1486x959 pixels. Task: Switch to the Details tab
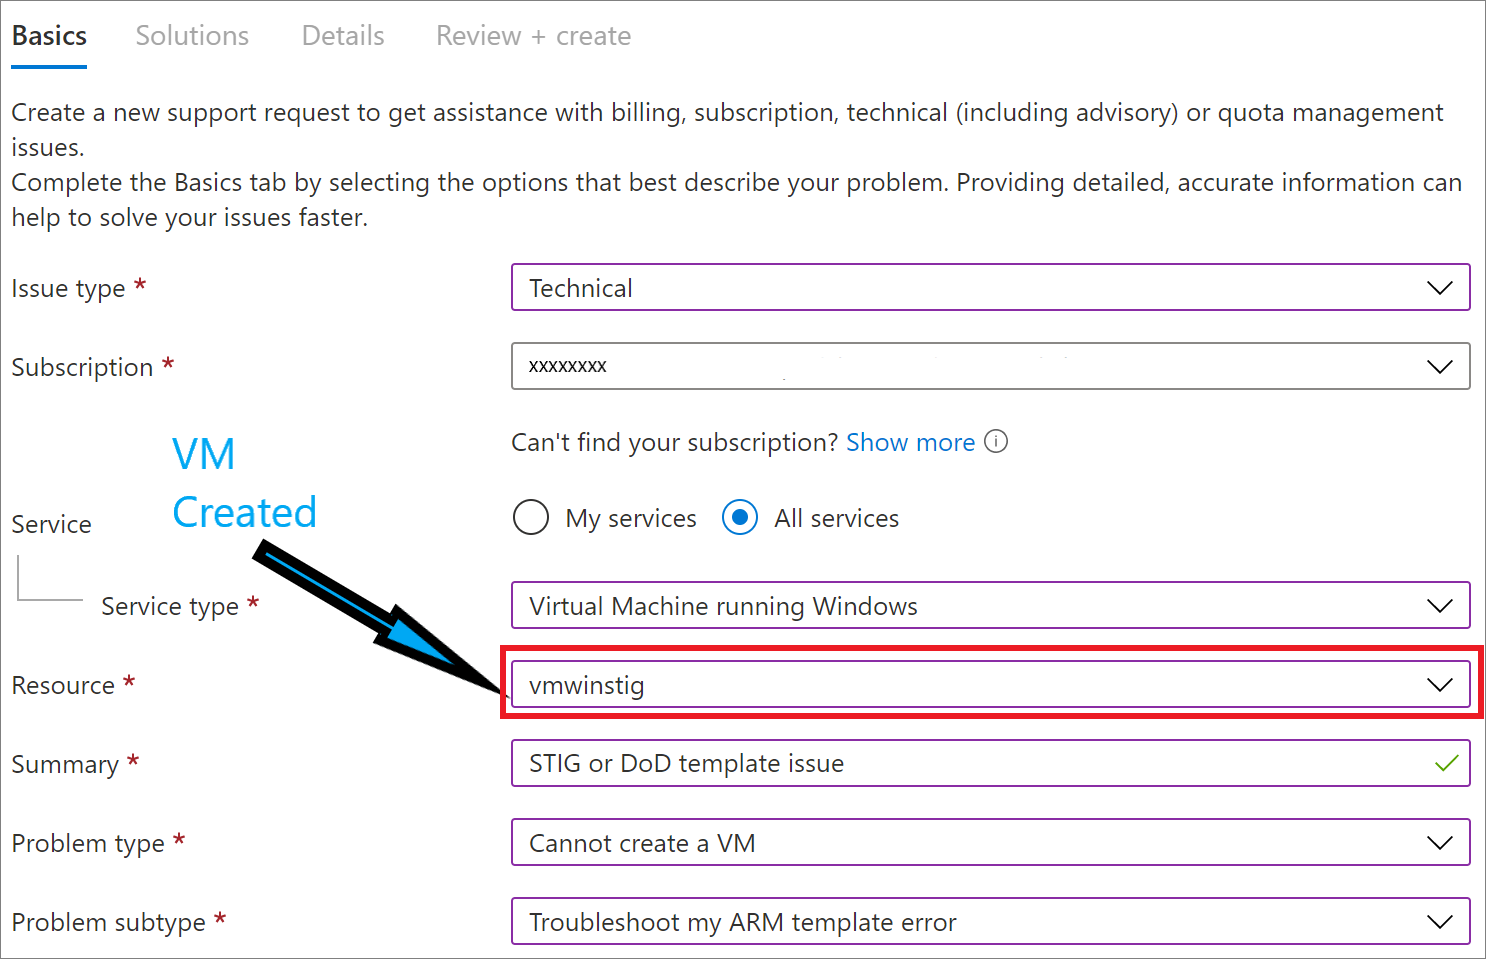click(x=343, y=36)
